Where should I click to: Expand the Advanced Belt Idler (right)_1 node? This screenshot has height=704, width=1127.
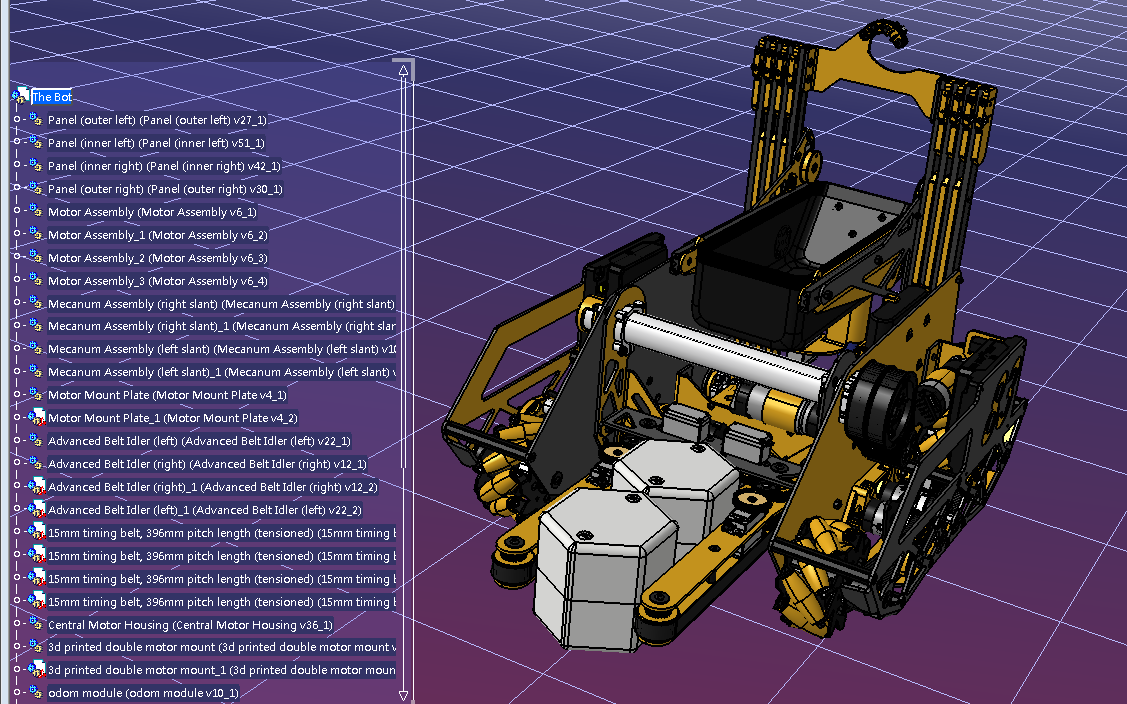click(17, 487)
